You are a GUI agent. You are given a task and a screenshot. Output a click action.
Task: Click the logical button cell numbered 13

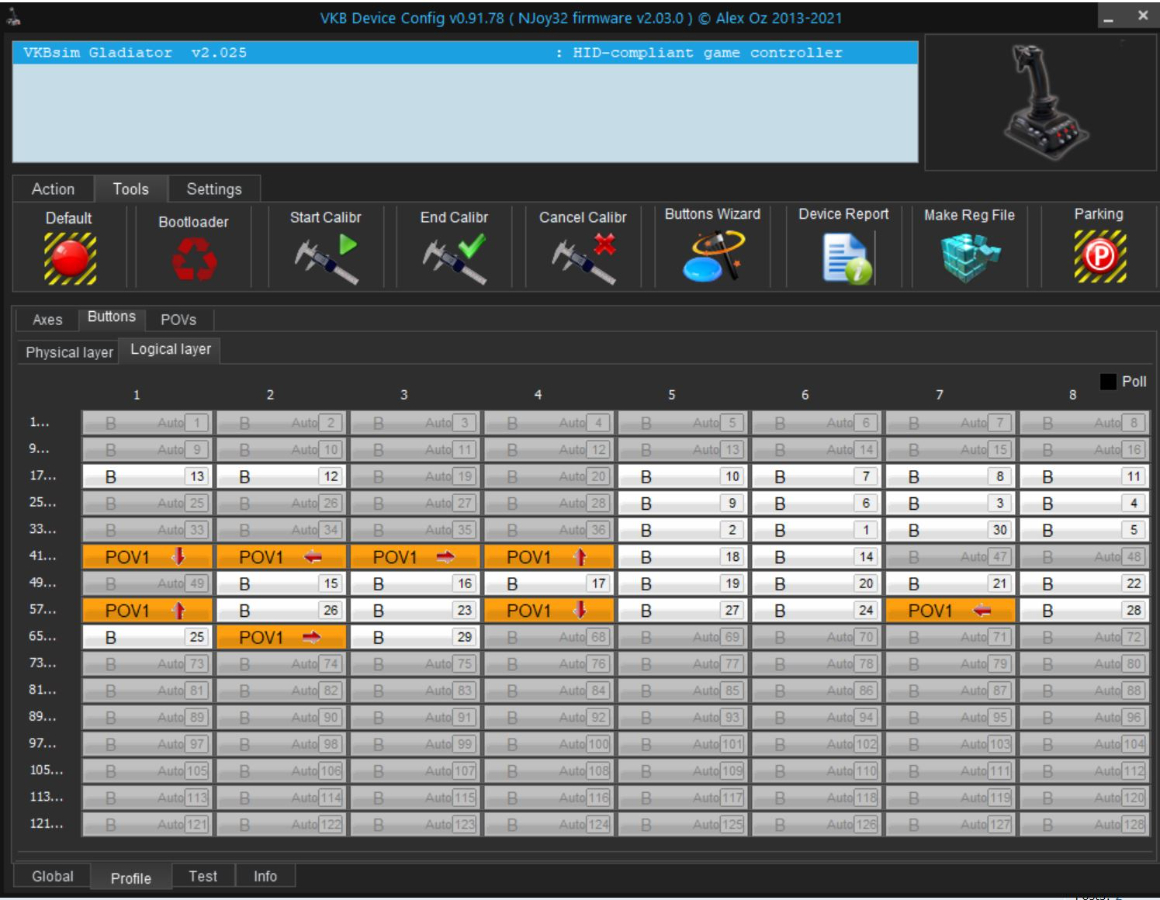146,477
